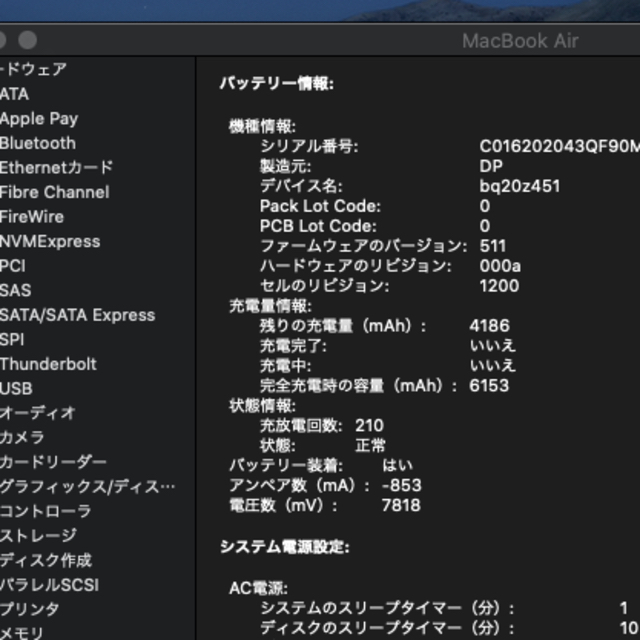Choose PCI in the hardware list
The width and height of the screenshot is (640, 640).
click(13, 266)
